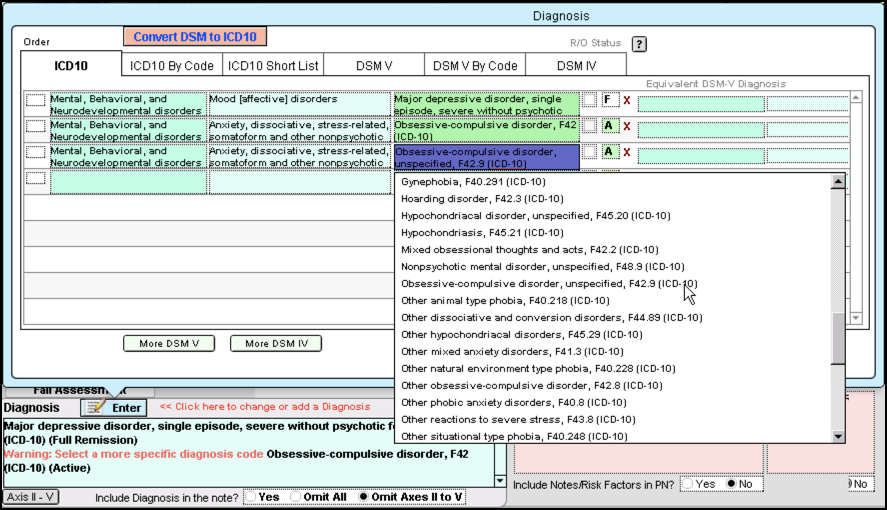Delete the Major depressive disorder row with X
Screen dimensions: 887x510
[627, 100]
